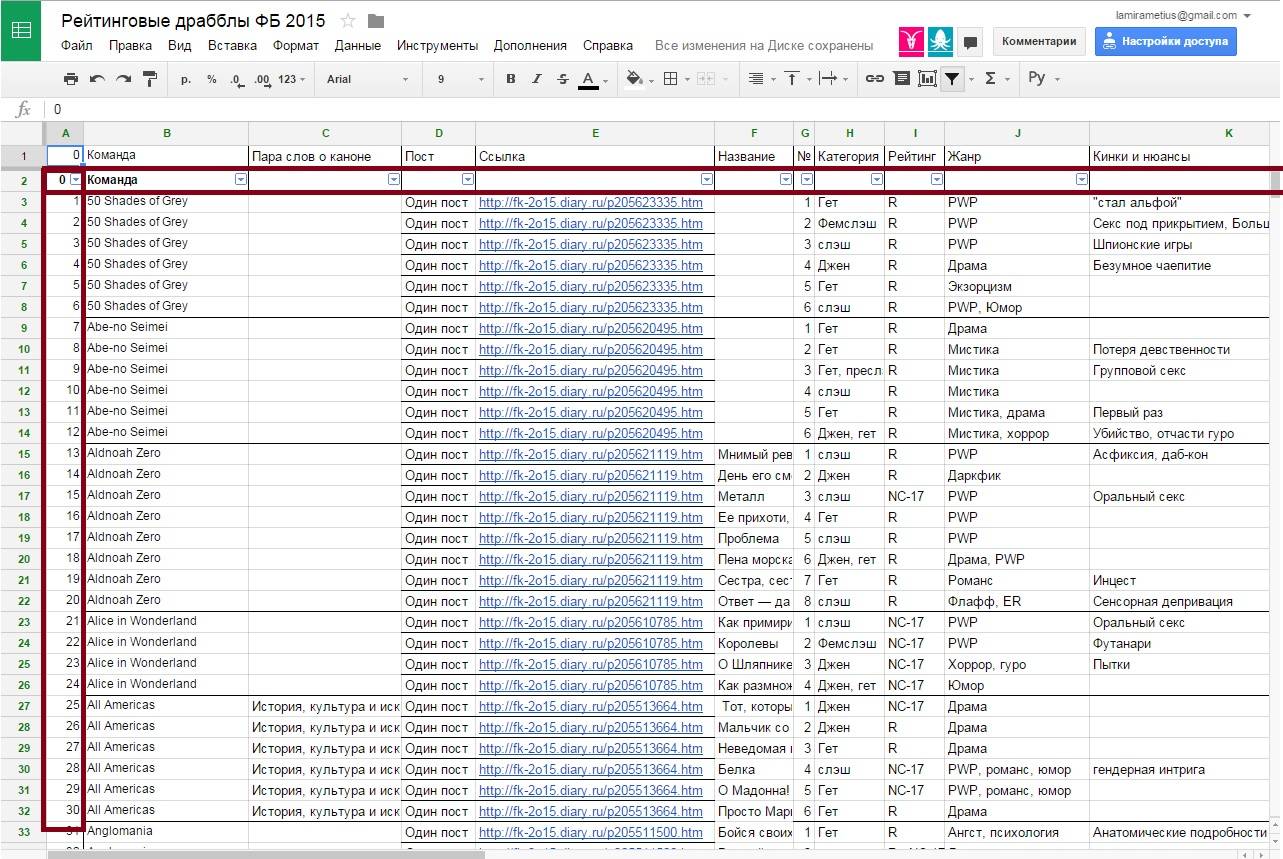
Task: Toggle bold formatting
Action: click(511, 79)
